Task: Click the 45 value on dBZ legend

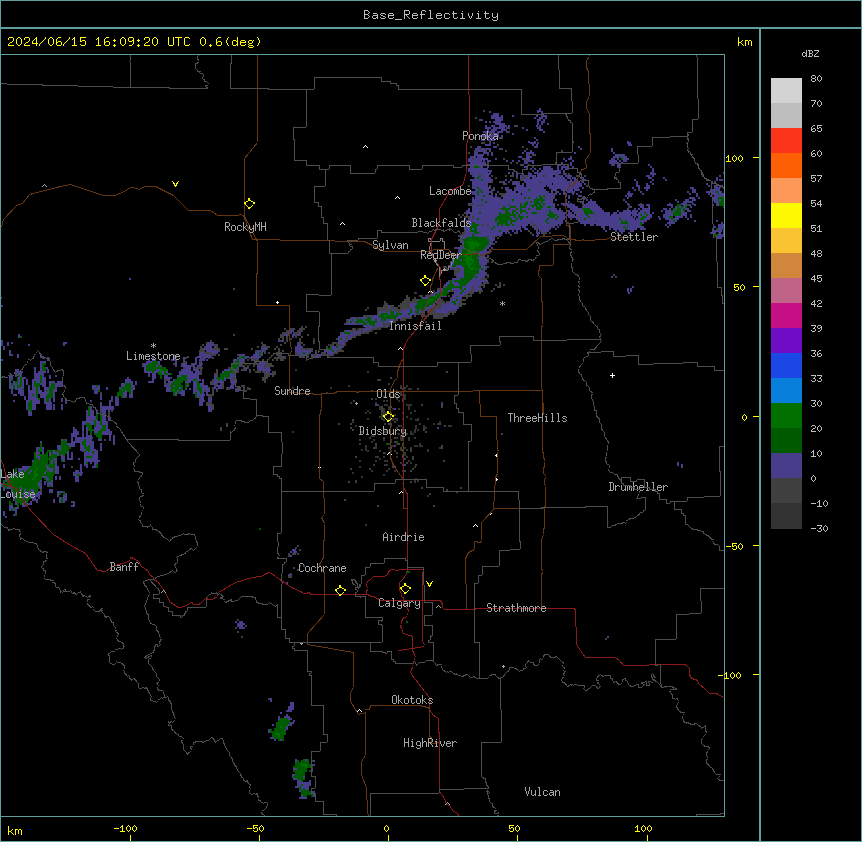Action: click(x=816, y=279)
